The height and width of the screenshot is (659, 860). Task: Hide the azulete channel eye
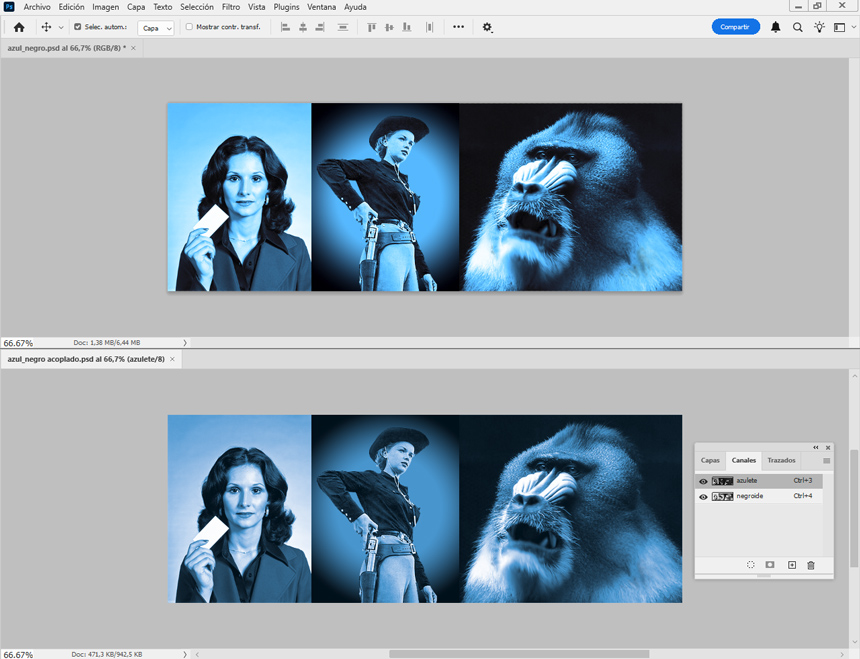pos(703,481)
